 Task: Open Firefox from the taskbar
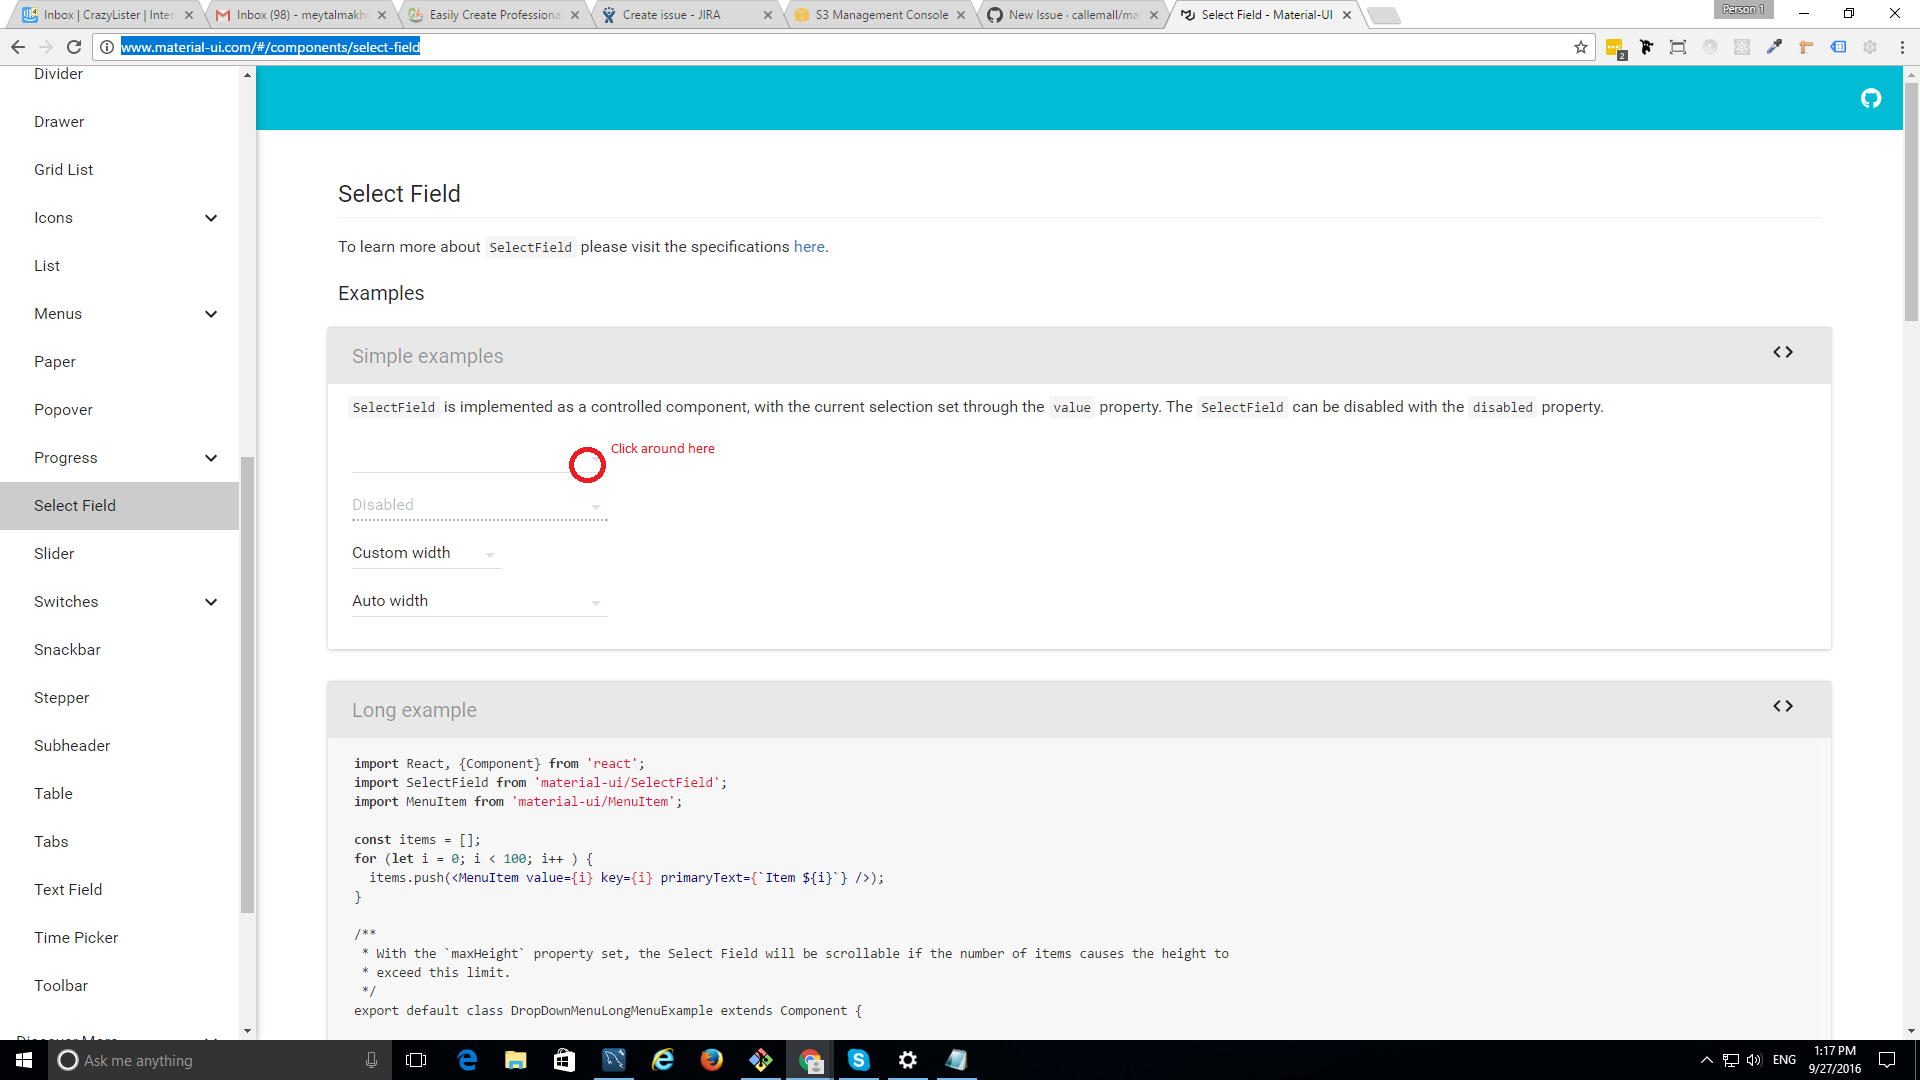711,1060
